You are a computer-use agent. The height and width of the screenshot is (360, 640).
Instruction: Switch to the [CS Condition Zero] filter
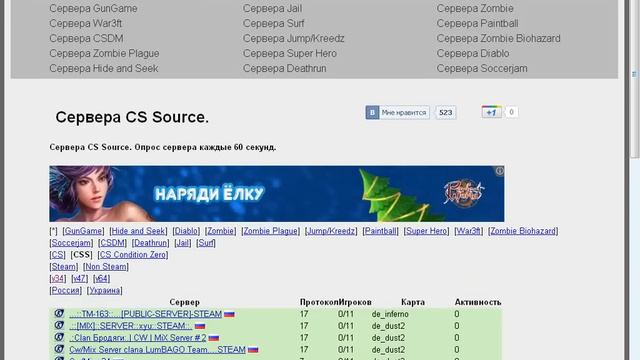133,255
